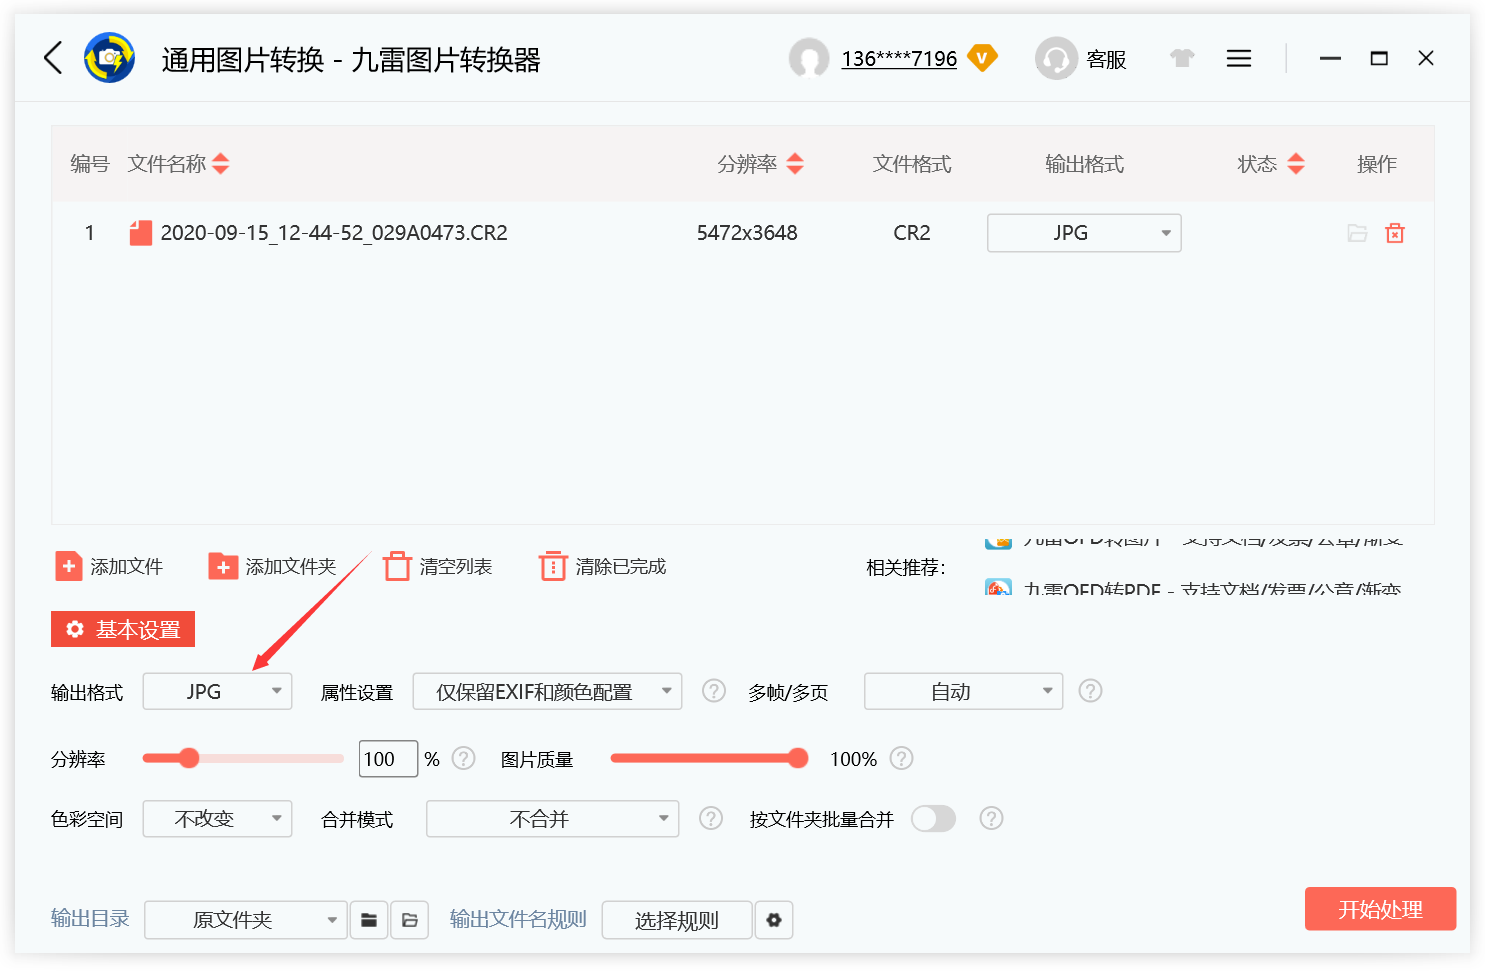This screenshot has height=971, width=1485.
Task: Open the 基本设置 tab
Action: click(x=123, y=629)
